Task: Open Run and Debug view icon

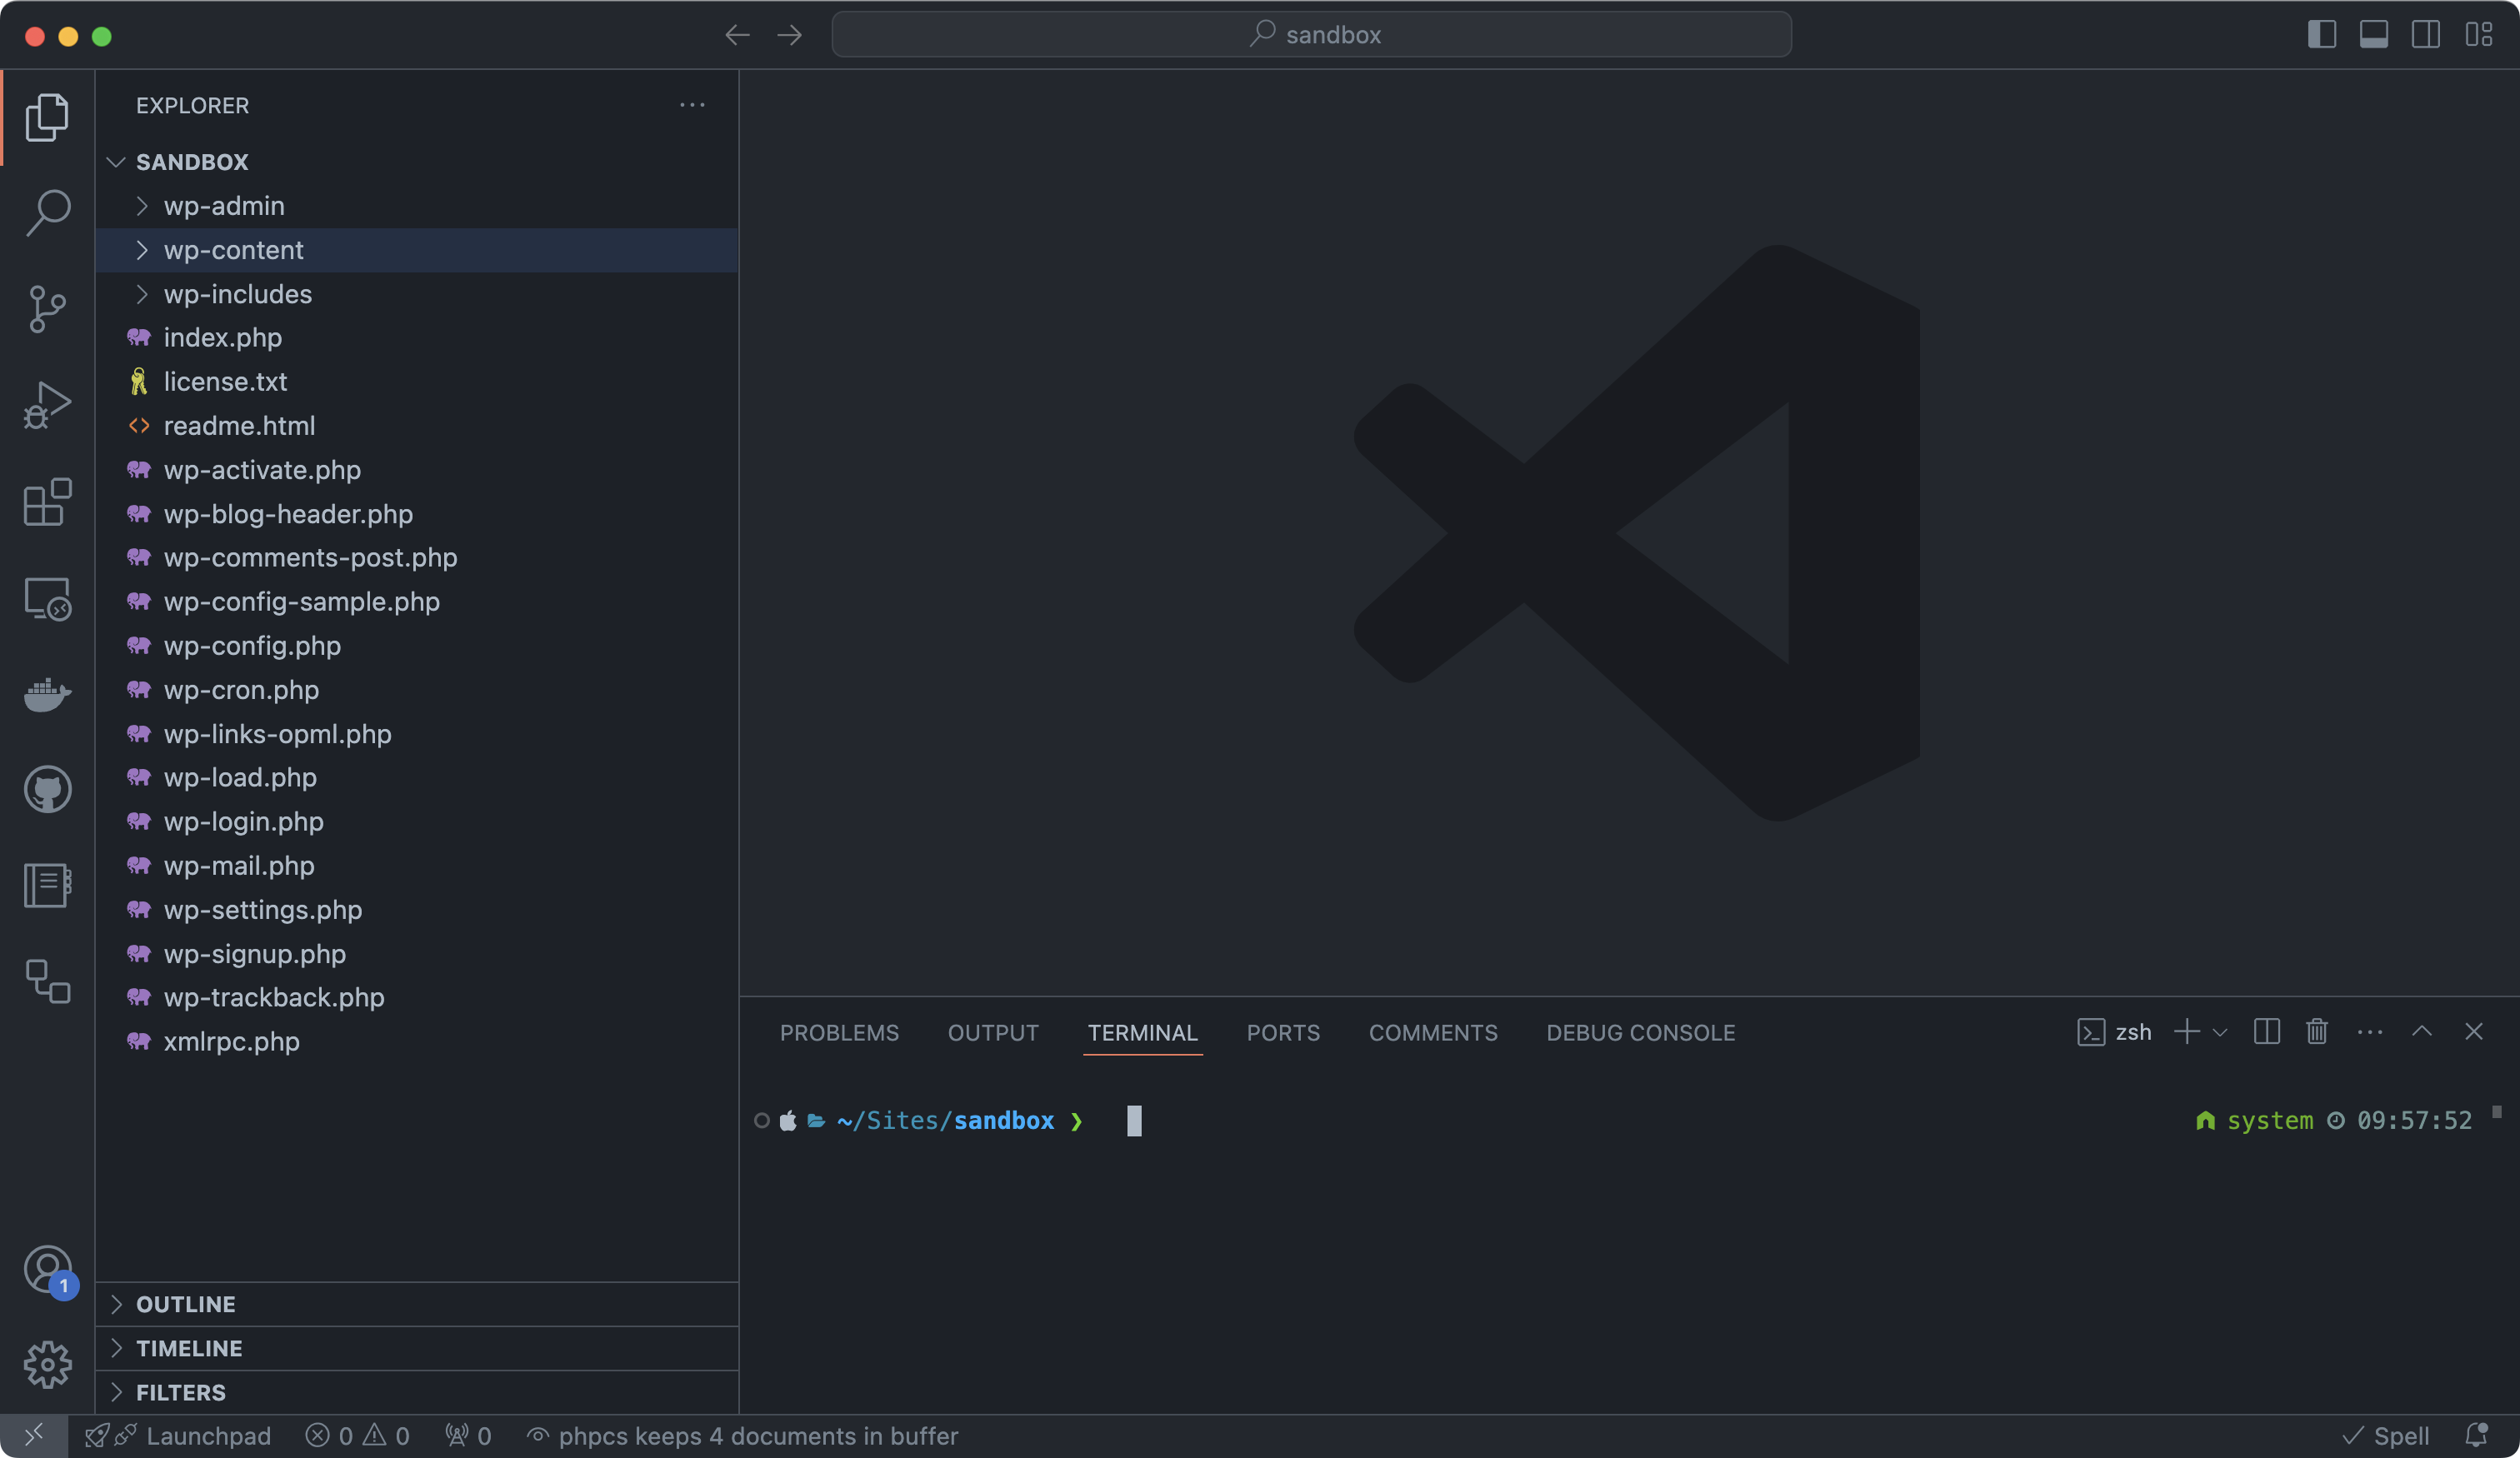Action: click(47, 405)
